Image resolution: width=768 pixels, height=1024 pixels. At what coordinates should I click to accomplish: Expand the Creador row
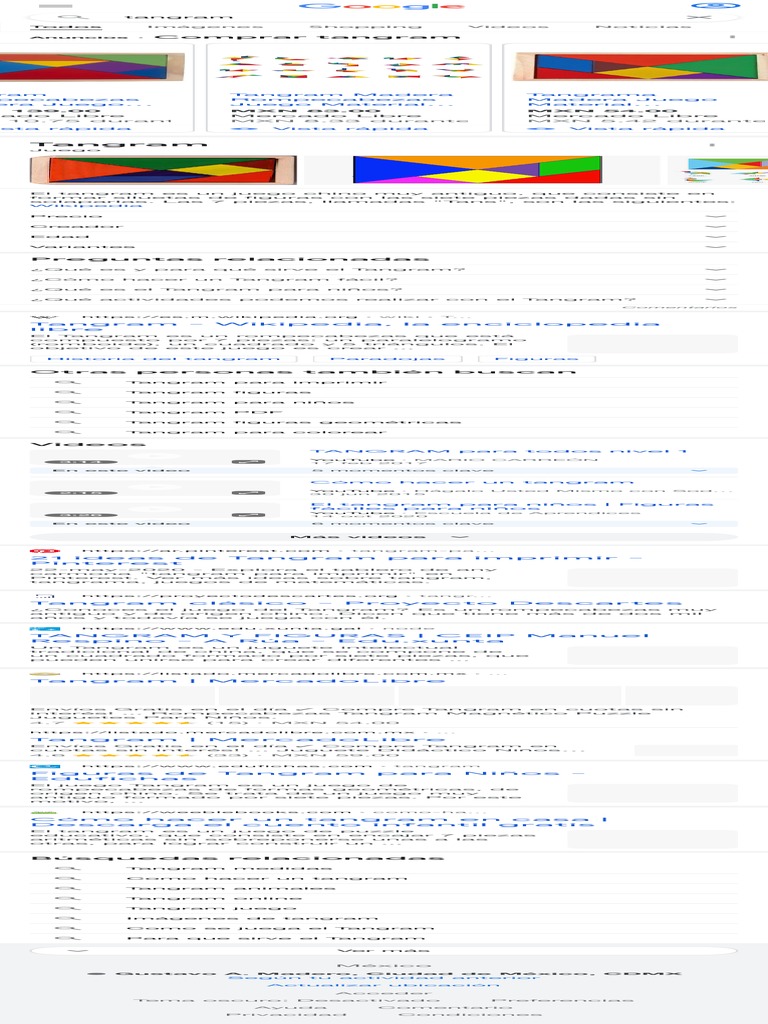pos(384,227)
